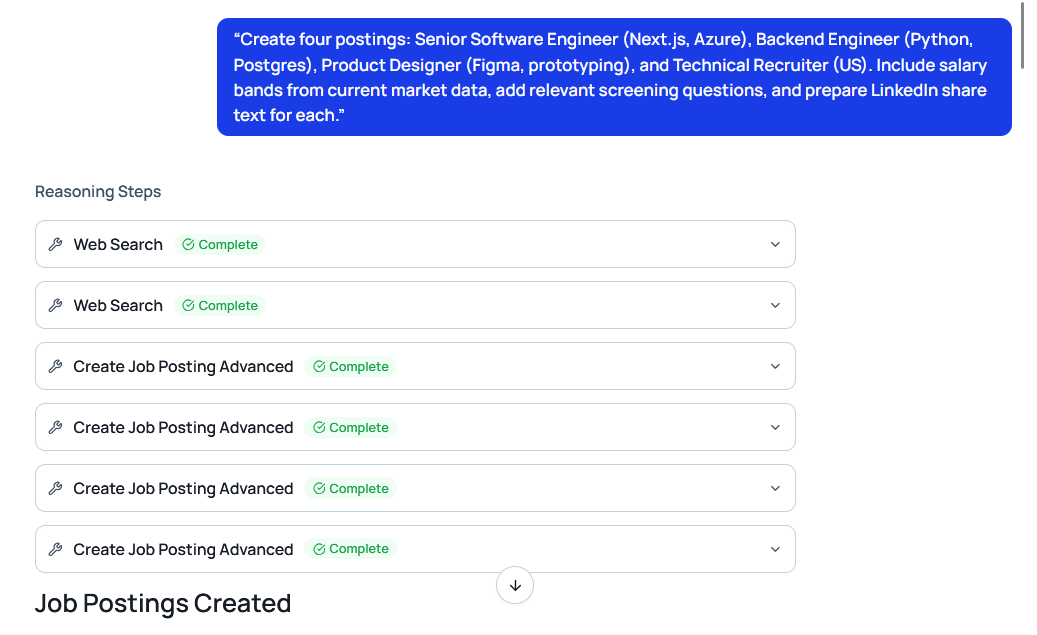Click the wrench icon on the second Create Job Posting Advanced step
This screenshot has width=1037, height=635.
[x=56, y=428]
